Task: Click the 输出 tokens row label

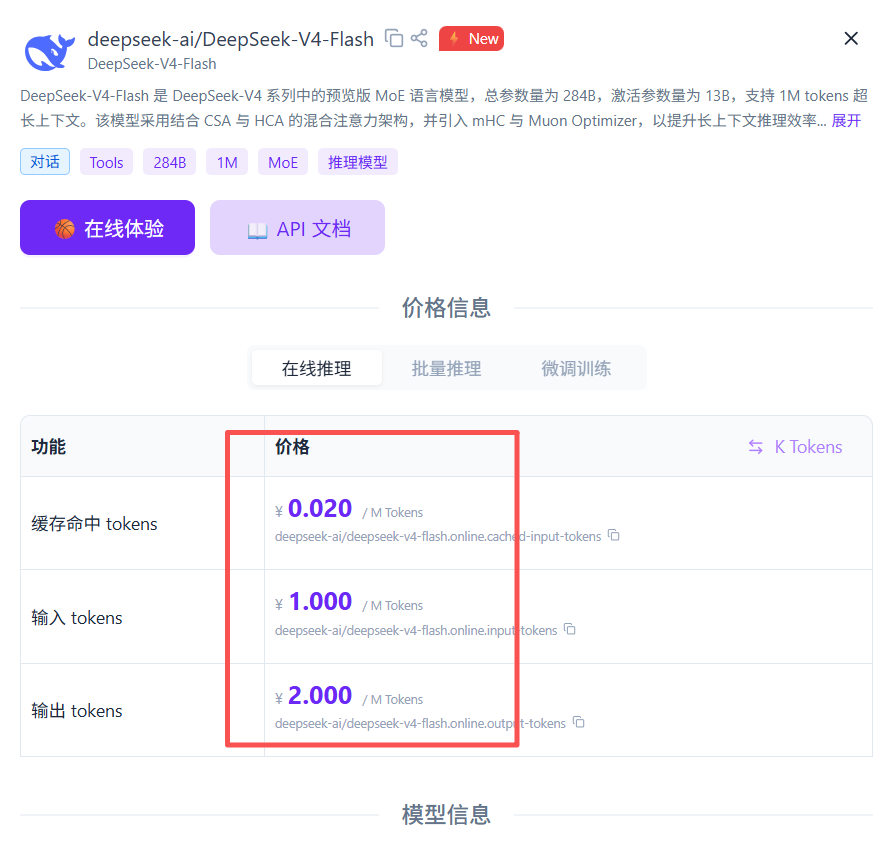Action: 77,711
